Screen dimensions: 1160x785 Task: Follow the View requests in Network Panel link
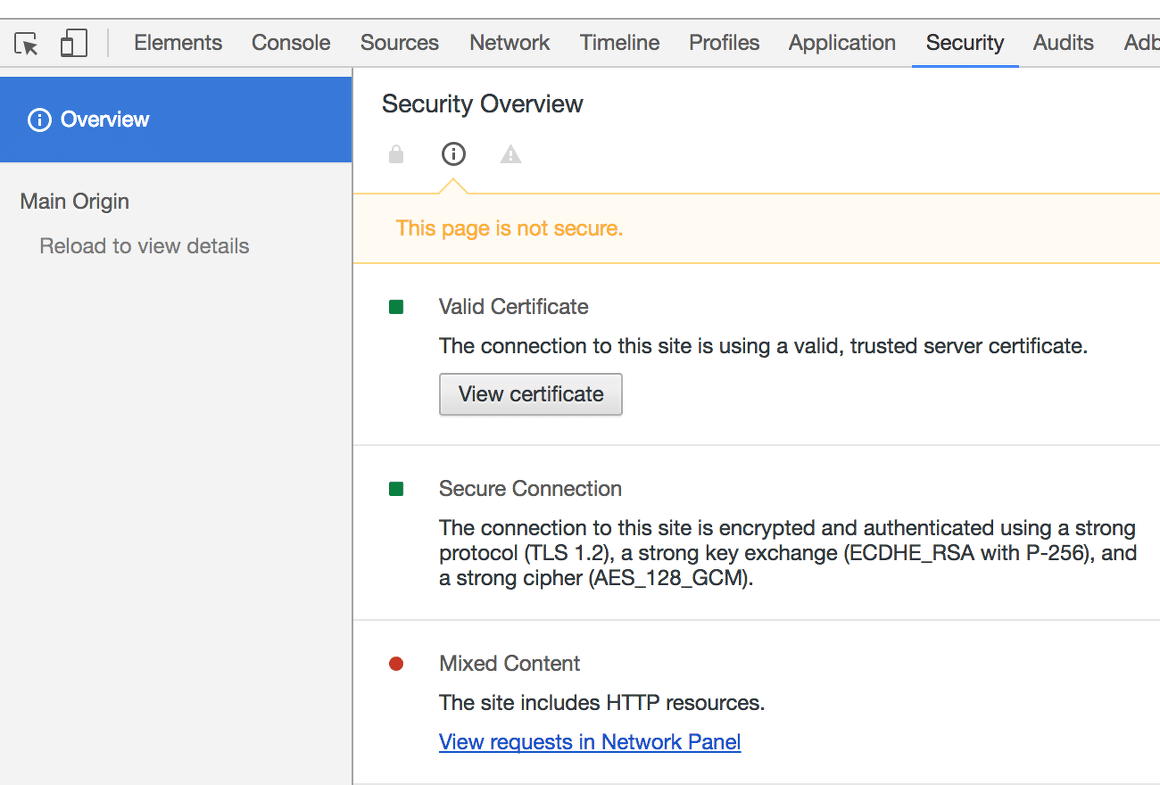pos(589,742)
